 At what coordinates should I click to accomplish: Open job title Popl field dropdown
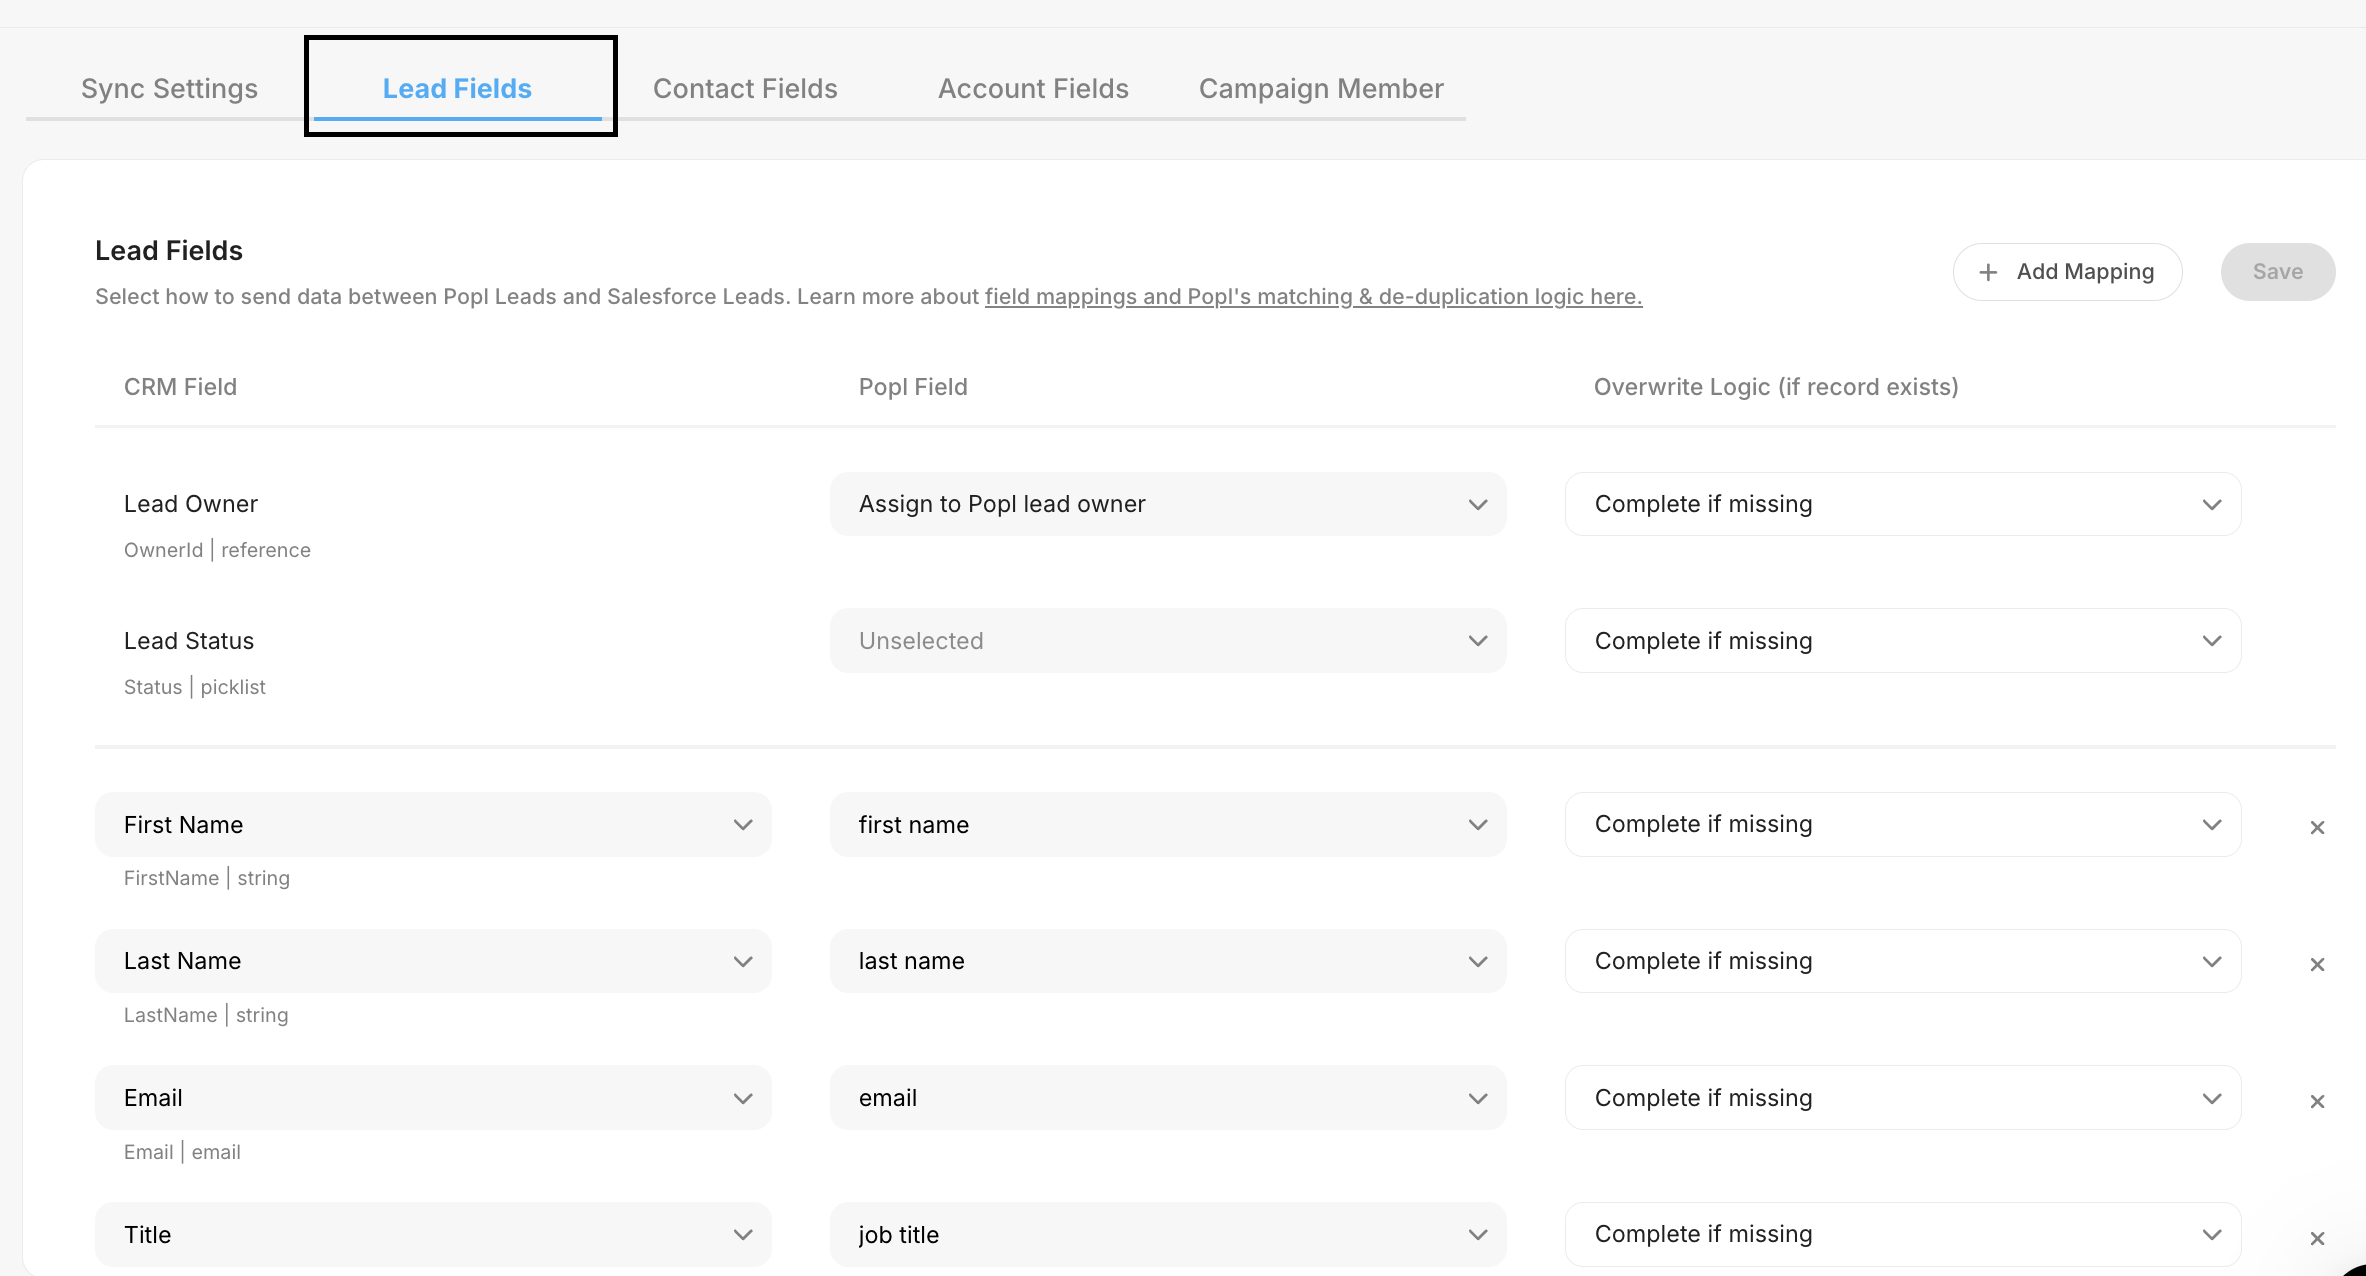[x=1168, y=1235]
